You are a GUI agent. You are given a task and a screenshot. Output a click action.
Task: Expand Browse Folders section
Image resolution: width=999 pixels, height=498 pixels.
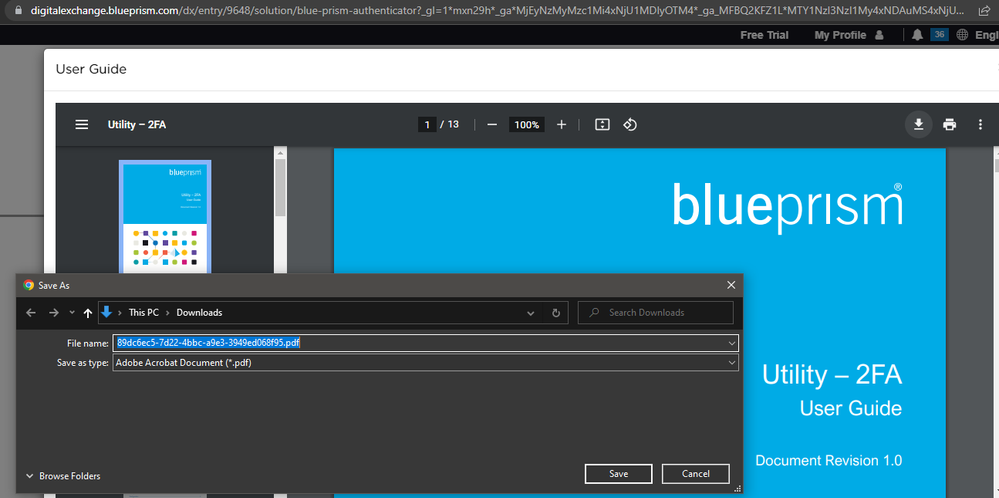click(62, 476)
